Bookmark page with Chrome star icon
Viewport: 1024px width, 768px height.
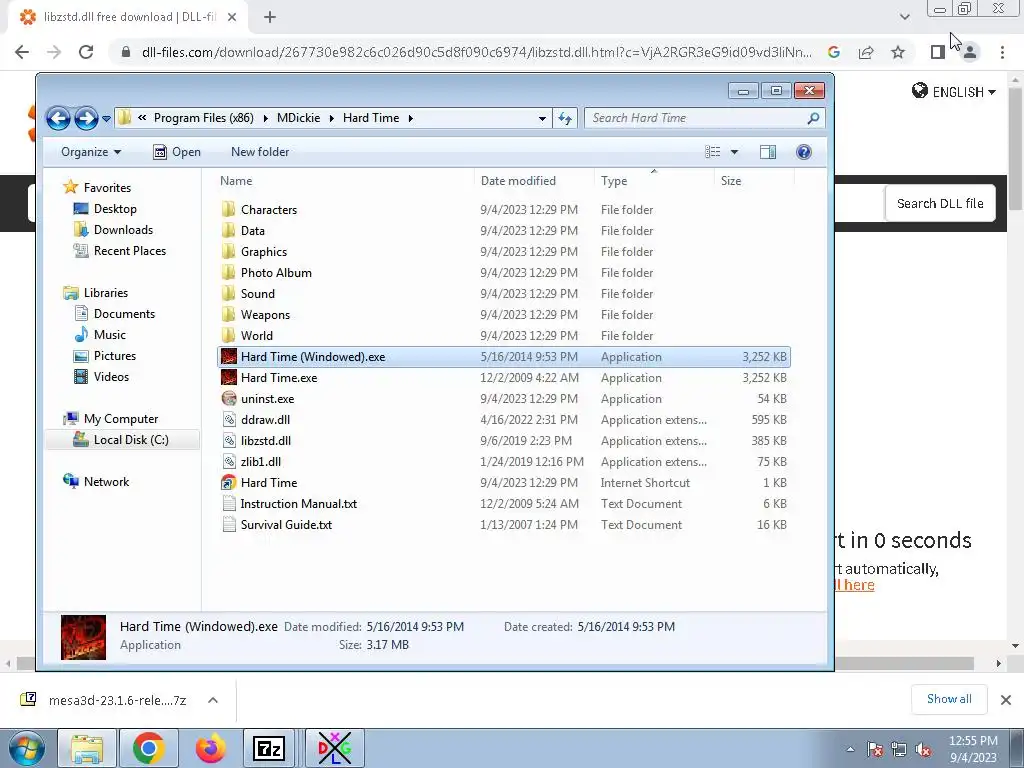pyautogui.click(x=898, y=52)
